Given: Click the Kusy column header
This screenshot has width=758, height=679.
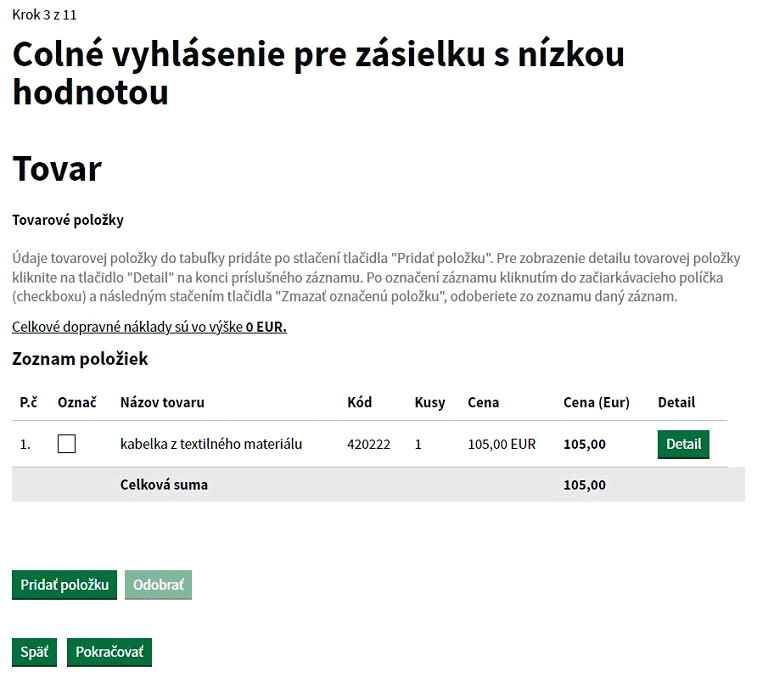Looking at the screenshot, I should (430, 403).
